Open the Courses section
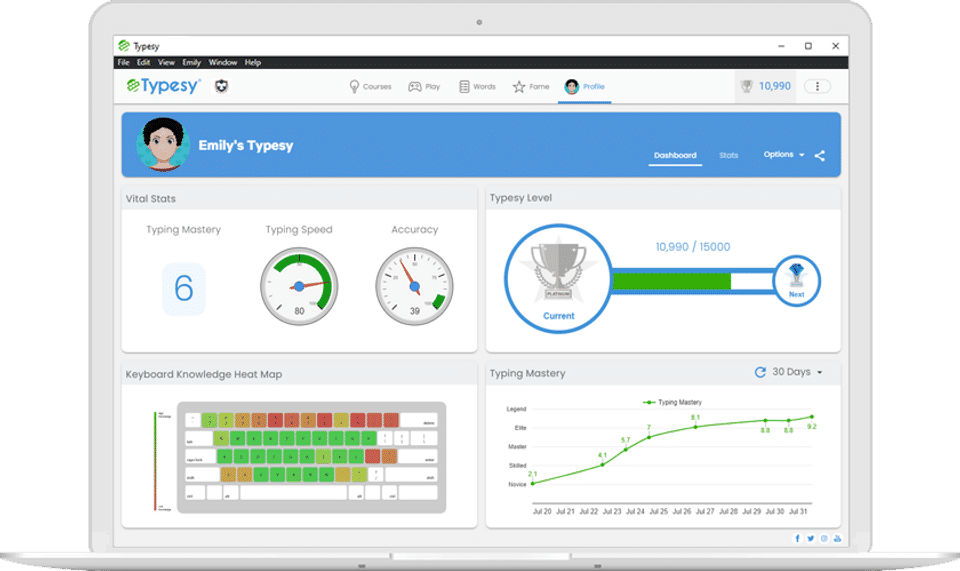This screenshot has height=571, width=960. pyautogui.click(x=370, y=86)
